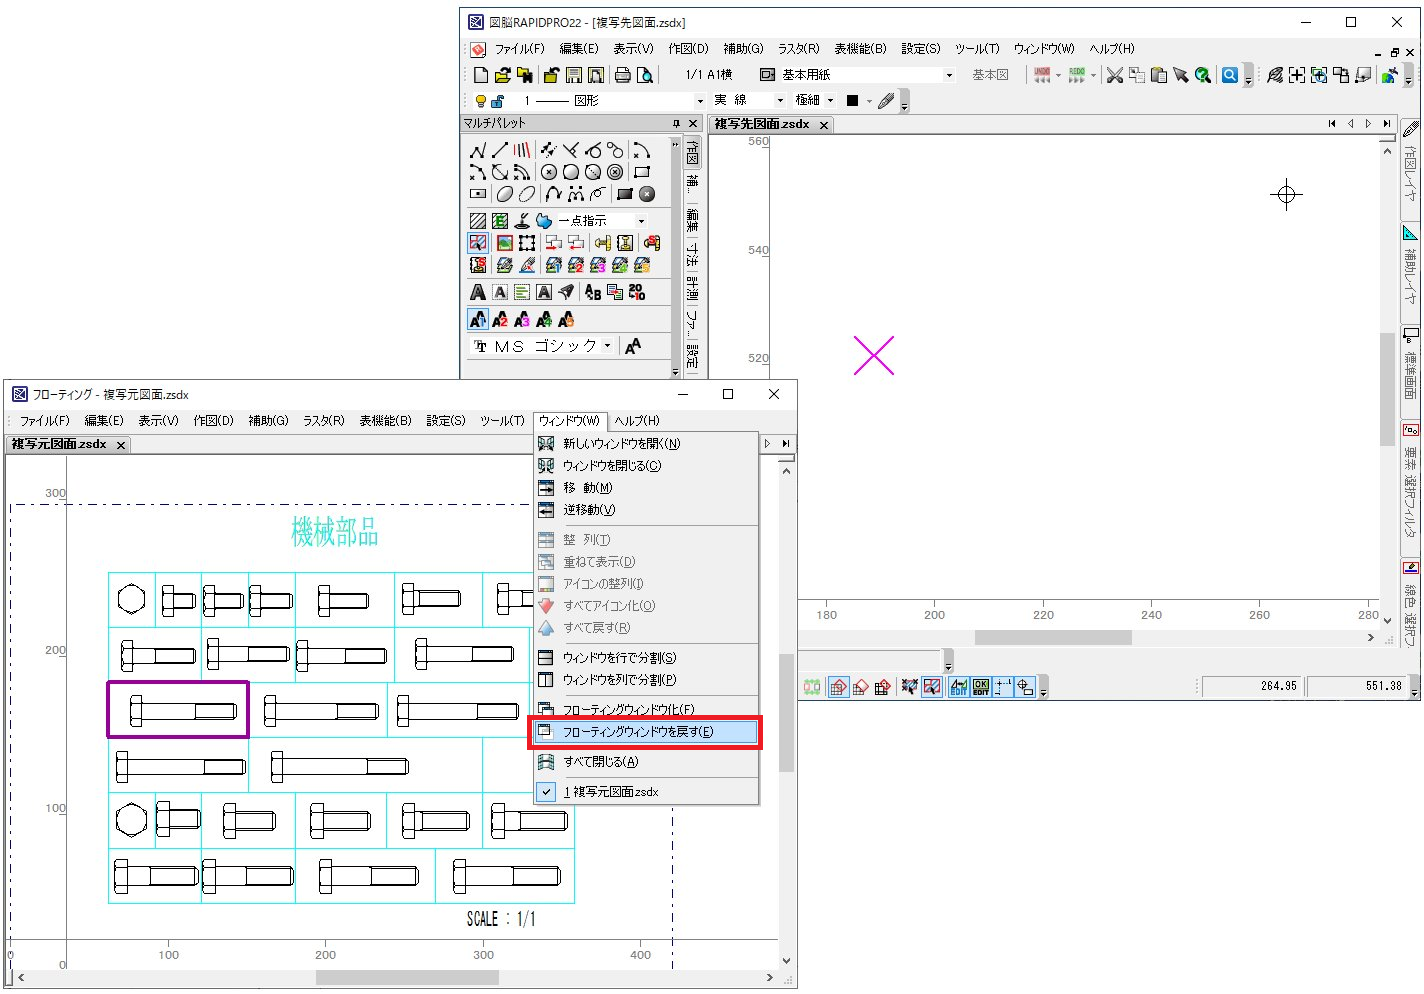Select the large A text tool
The image size is (1424, 994).
click(478, 292)
